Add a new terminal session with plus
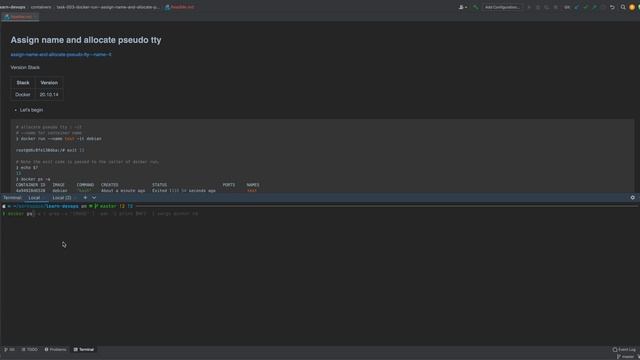The width and height of the screenshot is (640, 360). click(85, 198)
